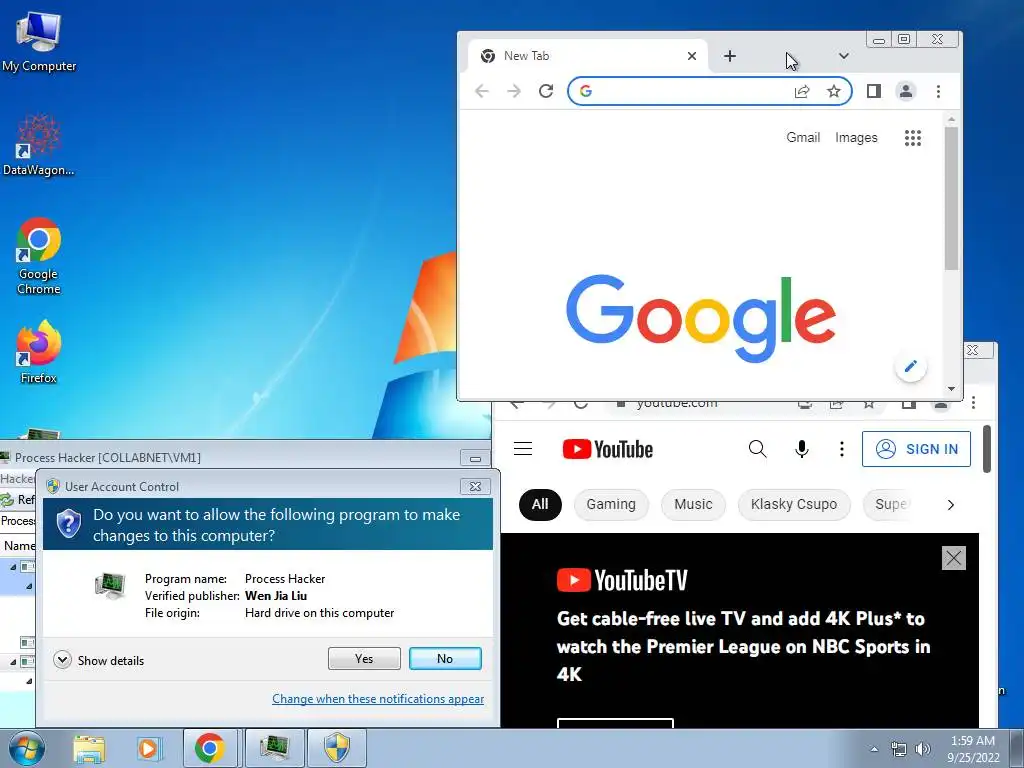This screenshot has height=768, width=1024.
Task: Open the Chrome profile avatar in New Tab window
Action: [906, 91]
